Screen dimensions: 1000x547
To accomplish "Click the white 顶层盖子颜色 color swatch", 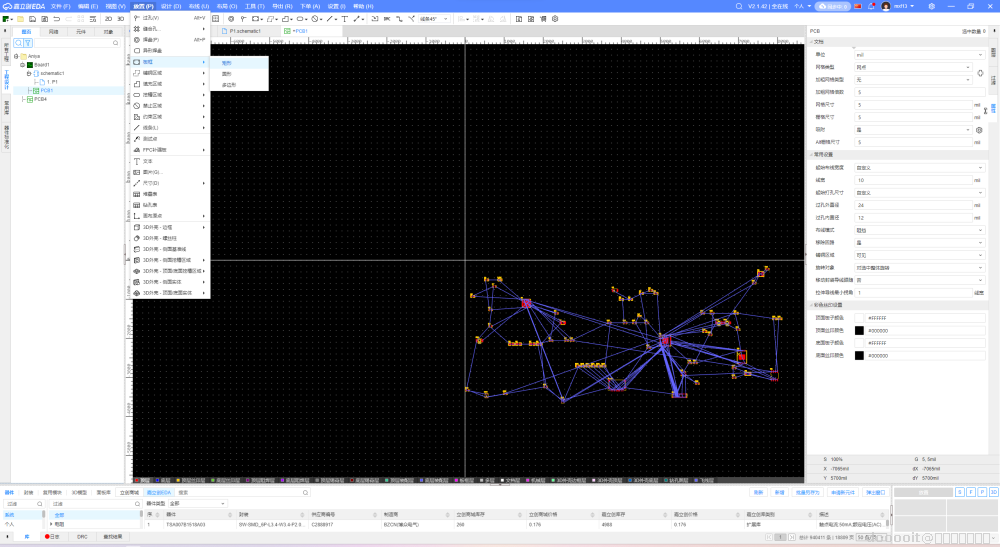I will click(859, 318).
